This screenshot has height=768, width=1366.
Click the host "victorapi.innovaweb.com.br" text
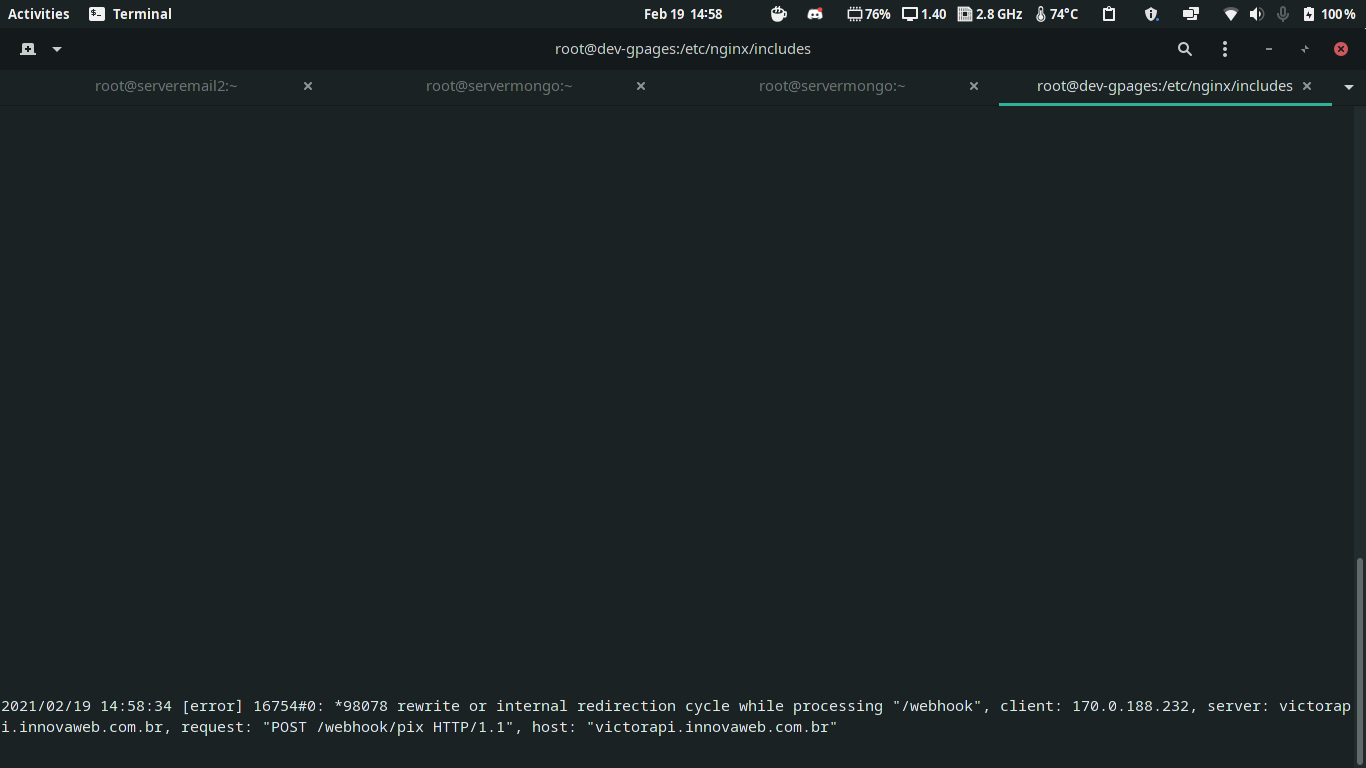point(712,727)
